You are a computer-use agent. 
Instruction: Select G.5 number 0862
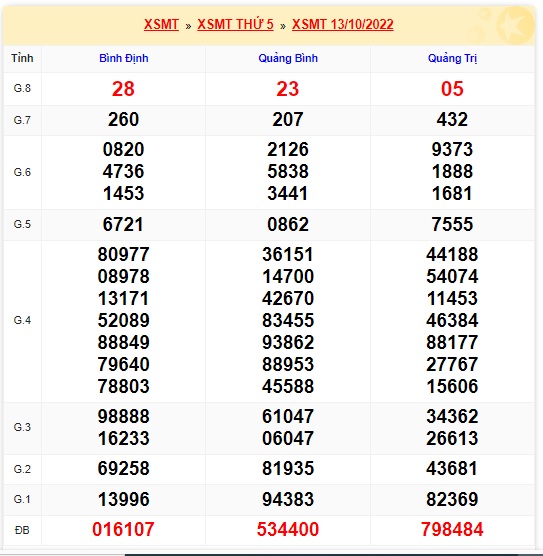[288, 224]
